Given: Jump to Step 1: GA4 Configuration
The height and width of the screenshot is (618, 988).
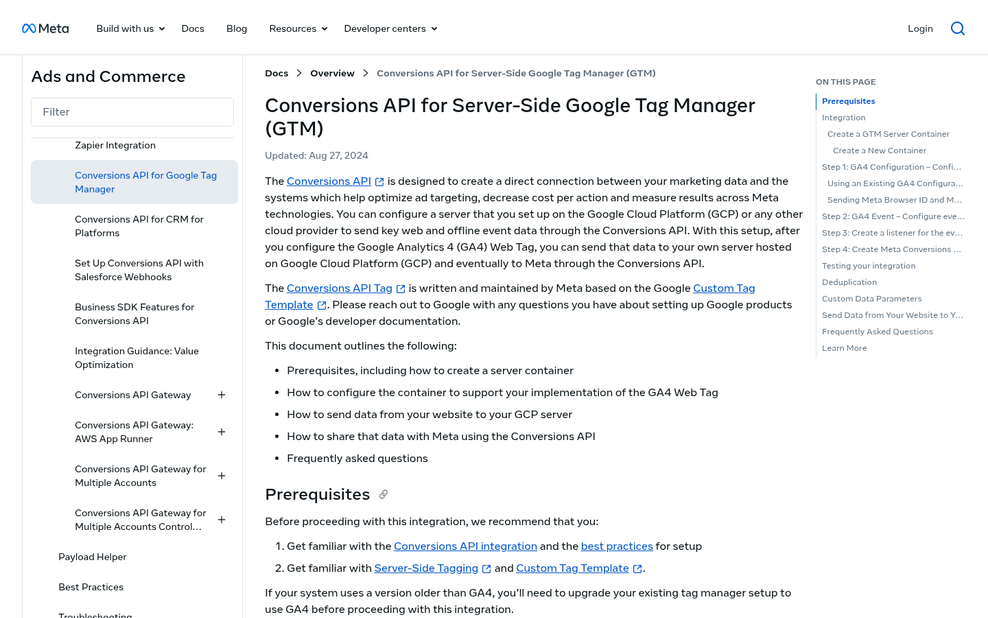Looking at the screenshot, I should coord(892,167).
